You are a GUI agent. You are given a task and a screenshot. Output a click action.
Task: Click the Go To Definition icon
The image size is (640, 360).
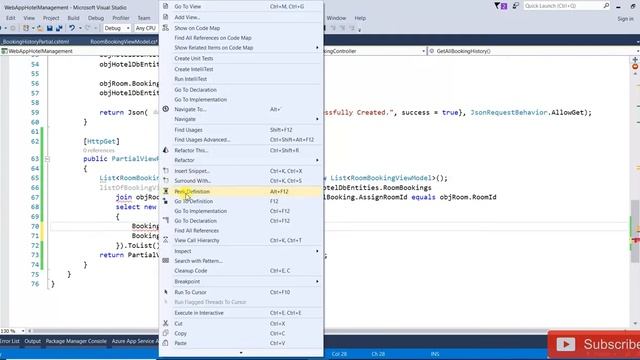click(165, 201)
